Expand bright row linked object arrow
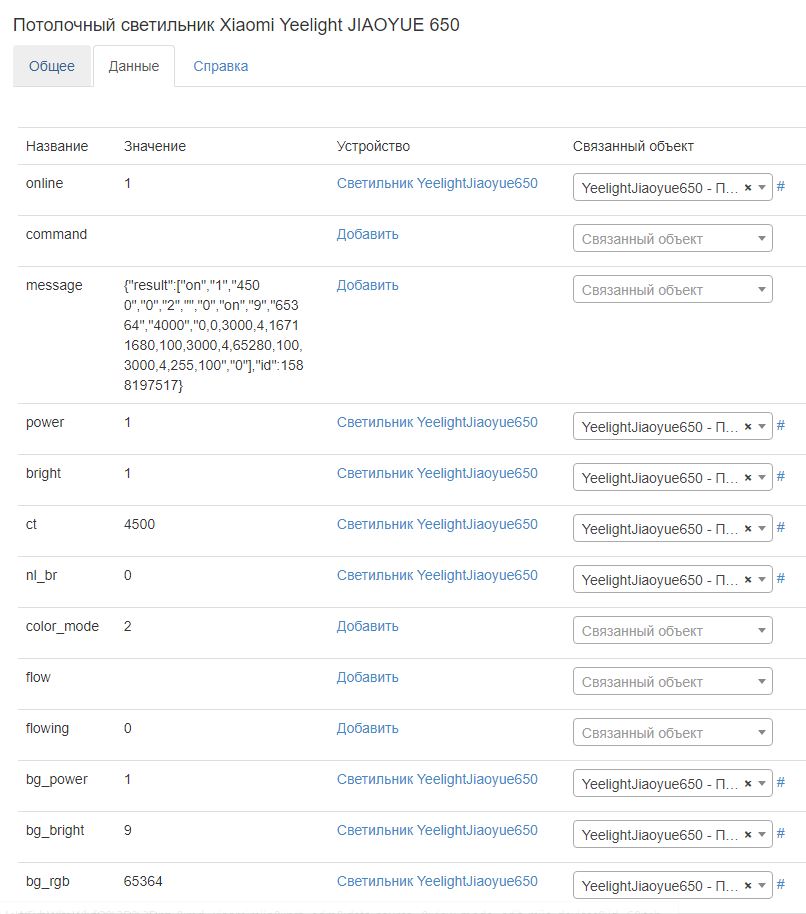The height and width of the screenshot is (914, 806). [762, 477]
